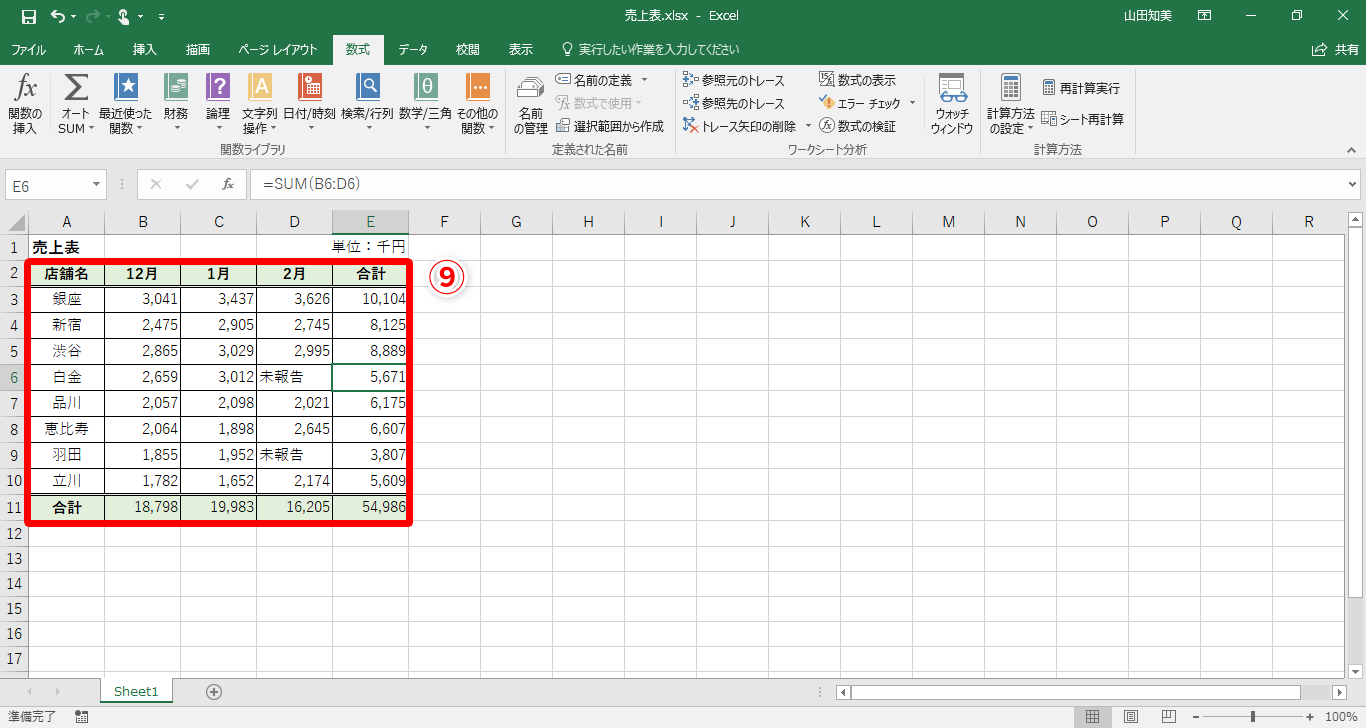Open the Text (文字列操作) functions list
This screenshot has width=1366, height=728.
[260, 104]
